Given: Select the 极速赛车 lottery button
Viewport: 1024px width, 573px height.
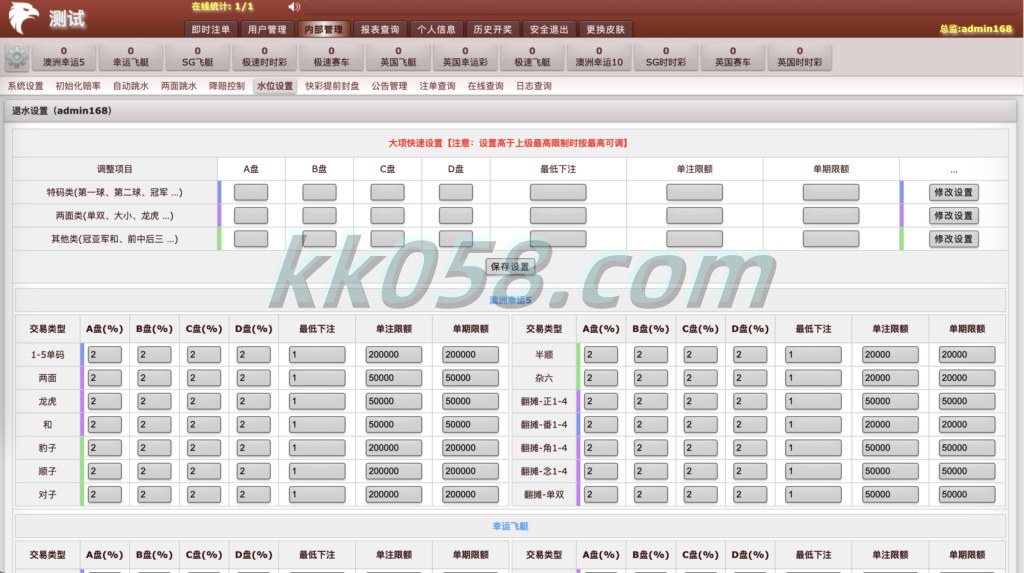Looking at the screenshot, I should 331,57.
